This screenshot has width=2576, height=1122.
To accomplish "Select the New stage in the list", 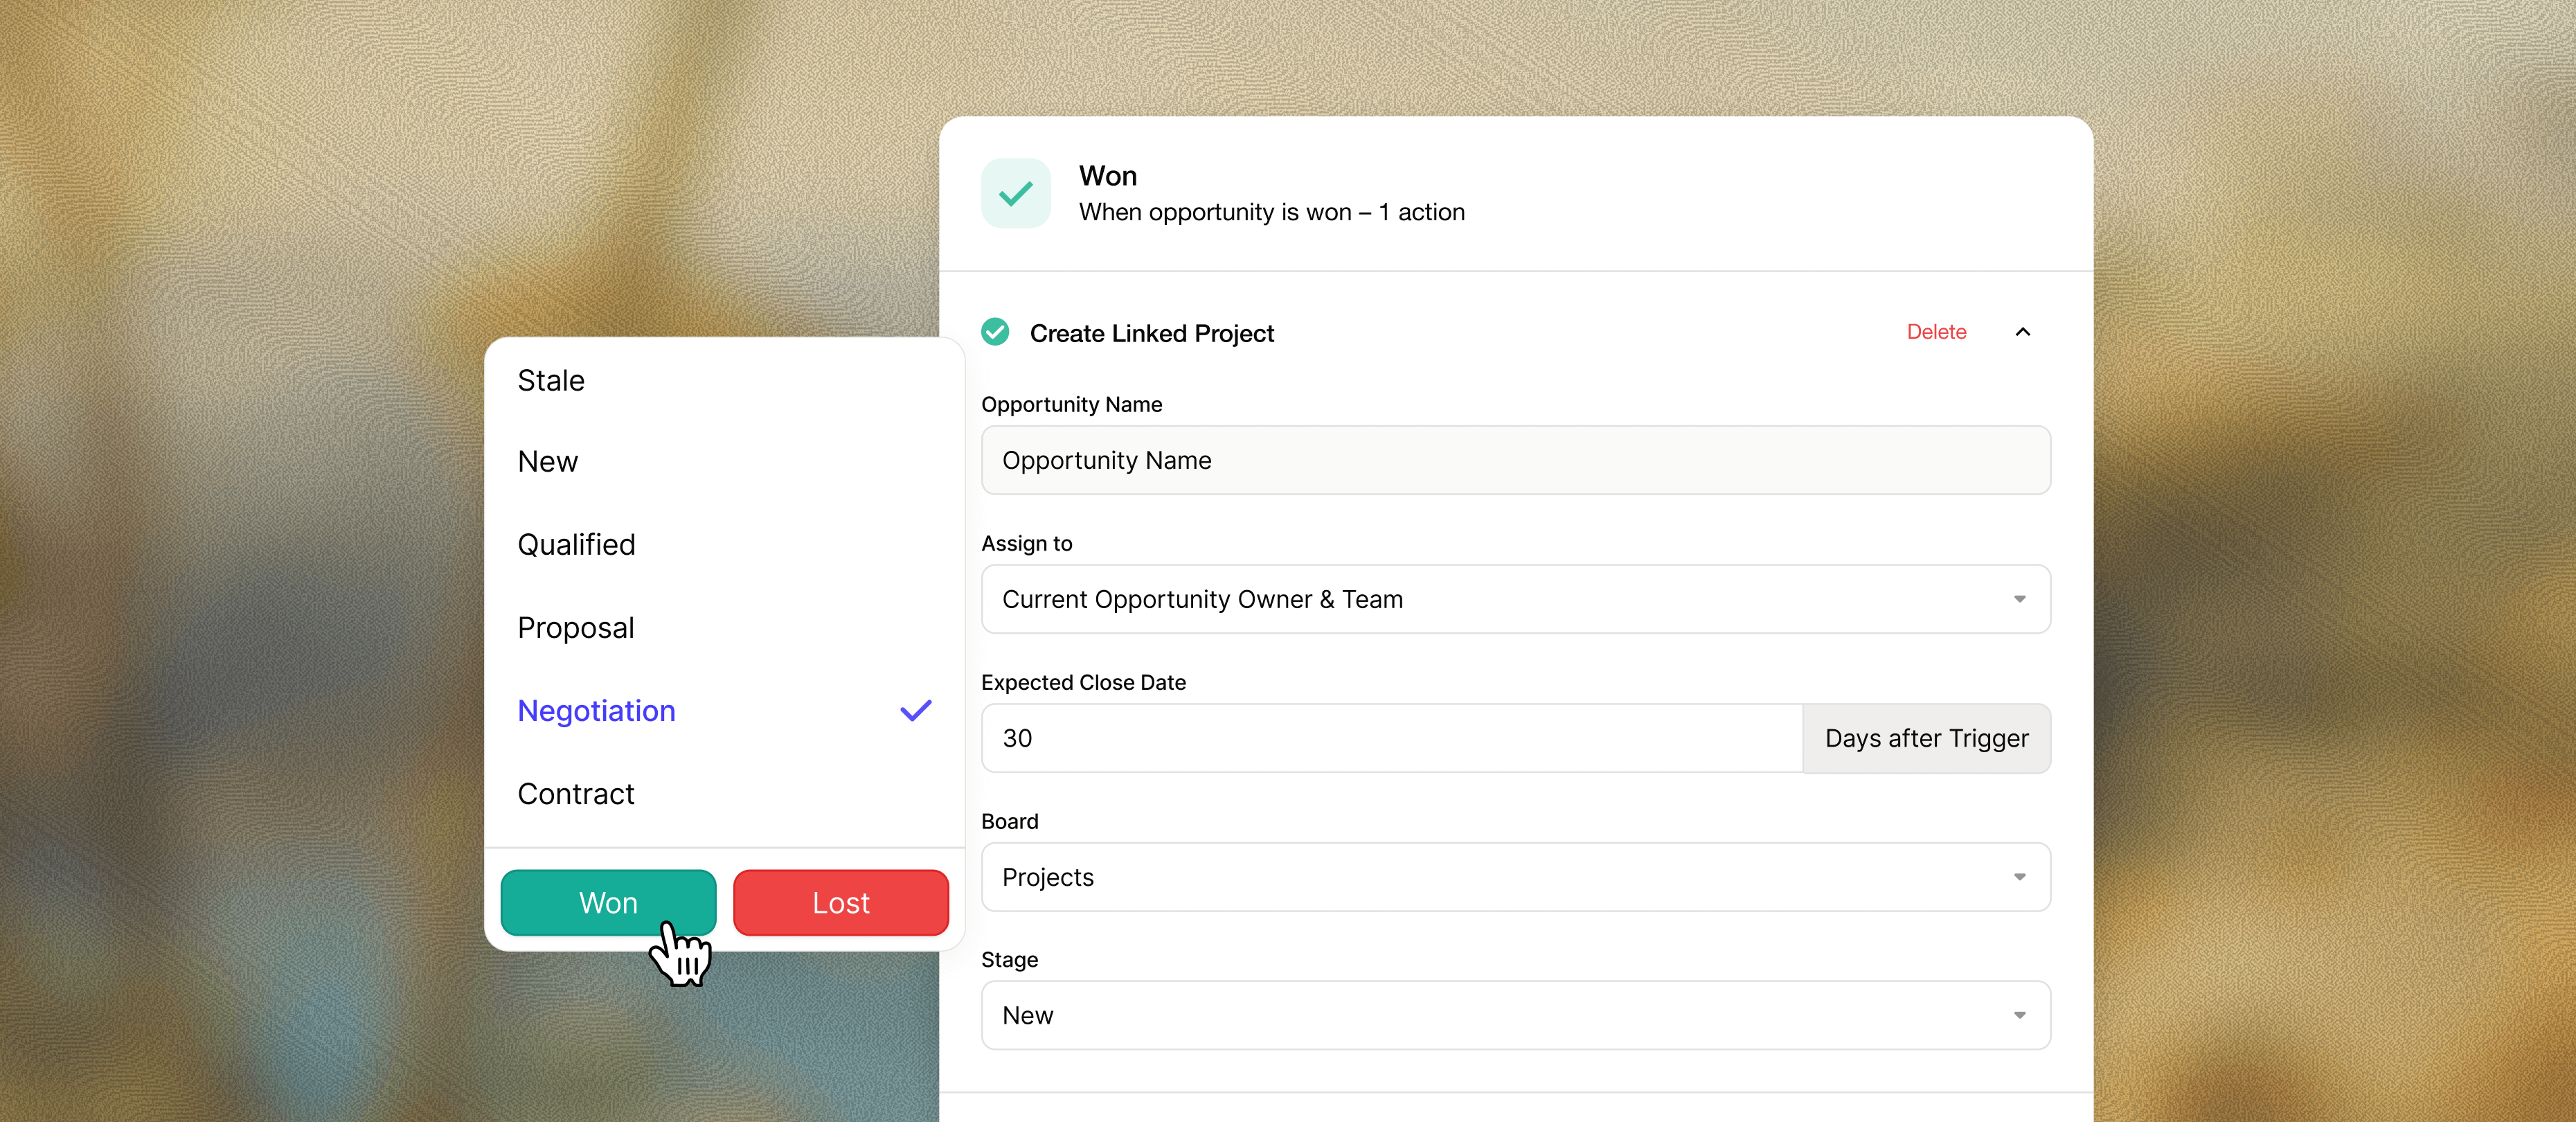I will click(x=547, y=461).
